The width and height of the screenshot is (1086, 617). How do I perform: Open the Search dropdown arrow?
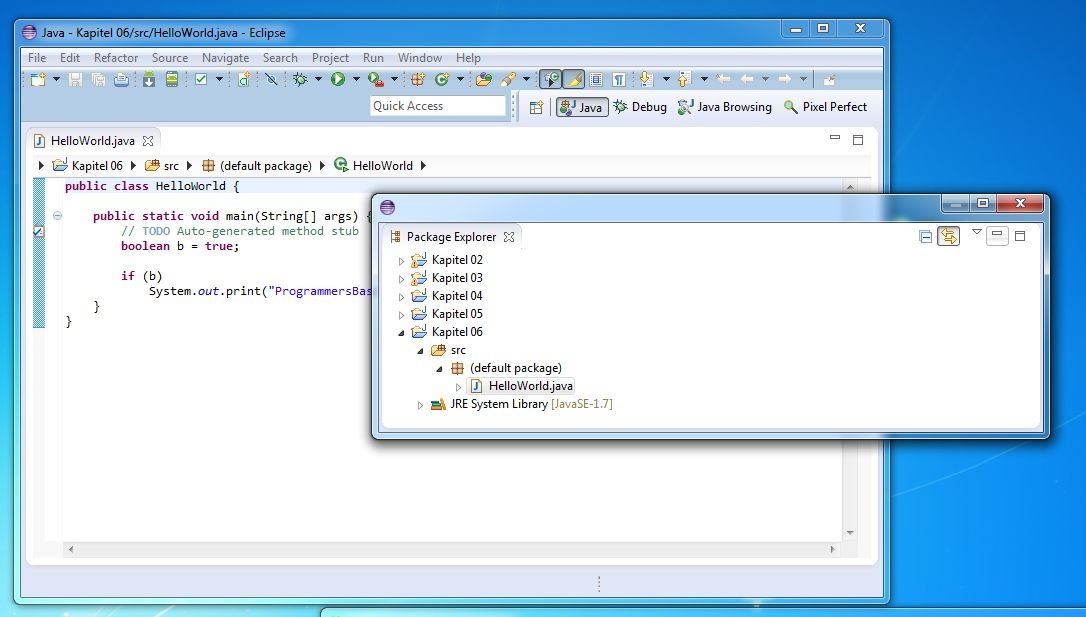click(x=526, y=80)
